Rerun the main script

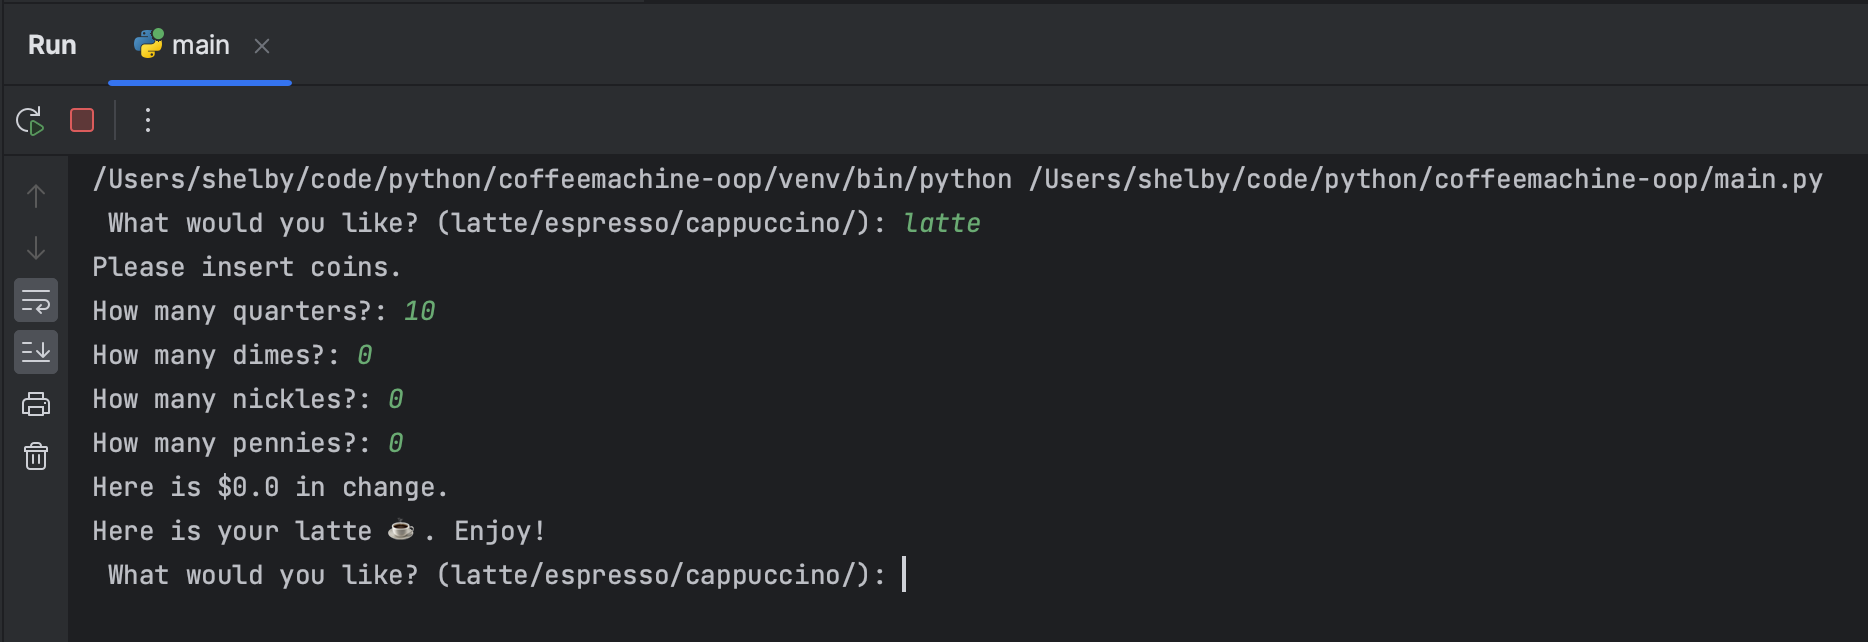pyautogui.click(x=29, y=120)
